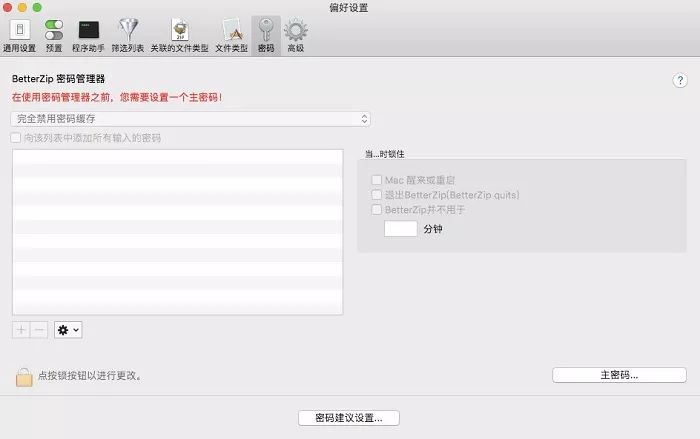This screenshot has height=439, width=700.
Task: Tick the 退出BetterZip checkbox
Action: (x=377, y=195)
